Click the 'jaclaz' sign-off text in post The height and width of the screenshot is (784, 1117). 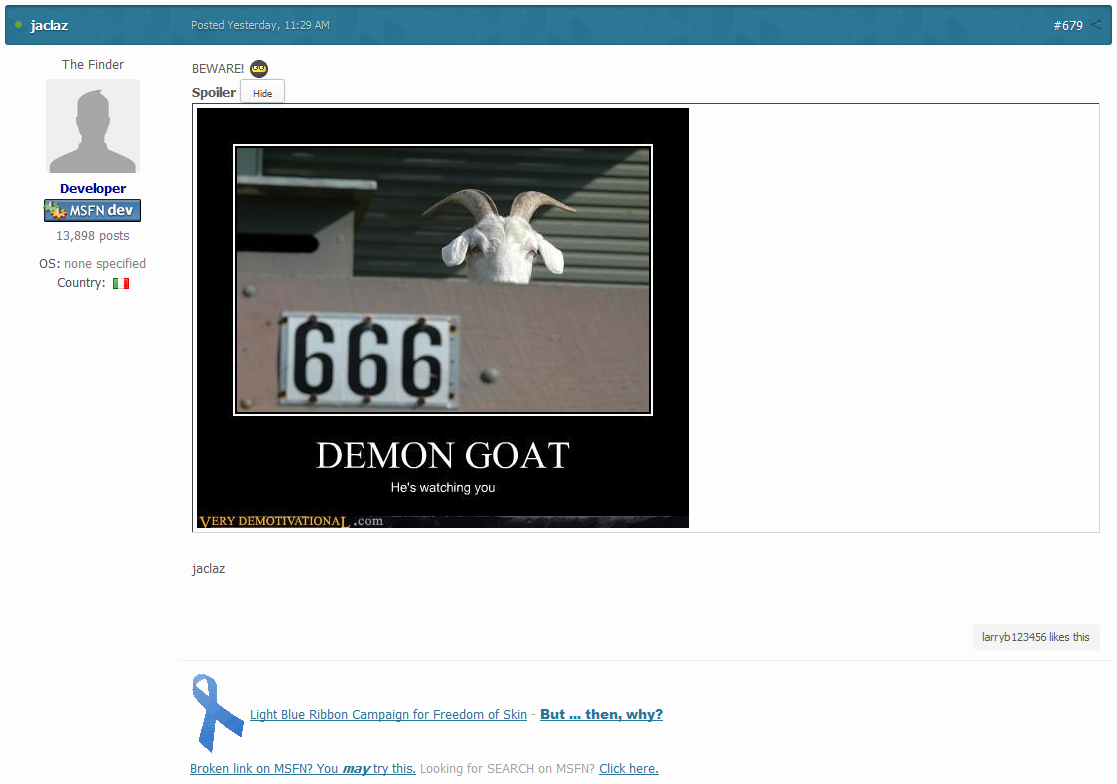(208, 568)
